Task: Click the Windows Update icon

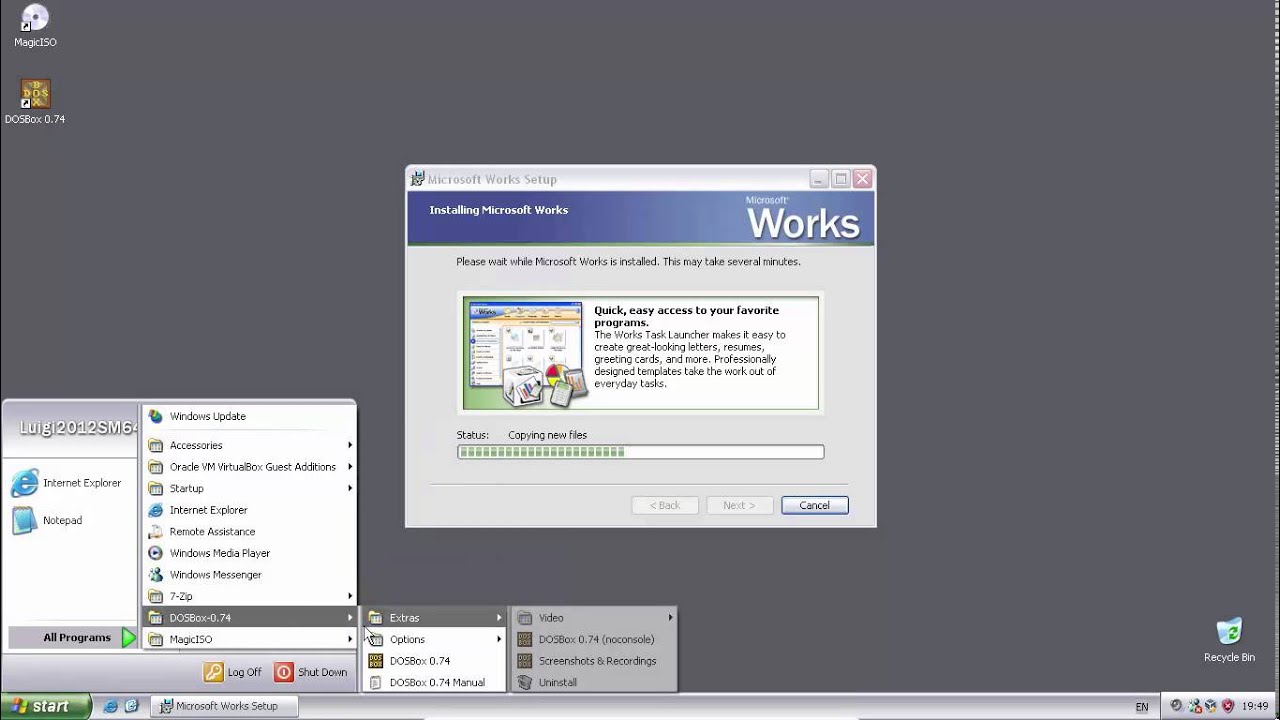Action: (156, 416)
